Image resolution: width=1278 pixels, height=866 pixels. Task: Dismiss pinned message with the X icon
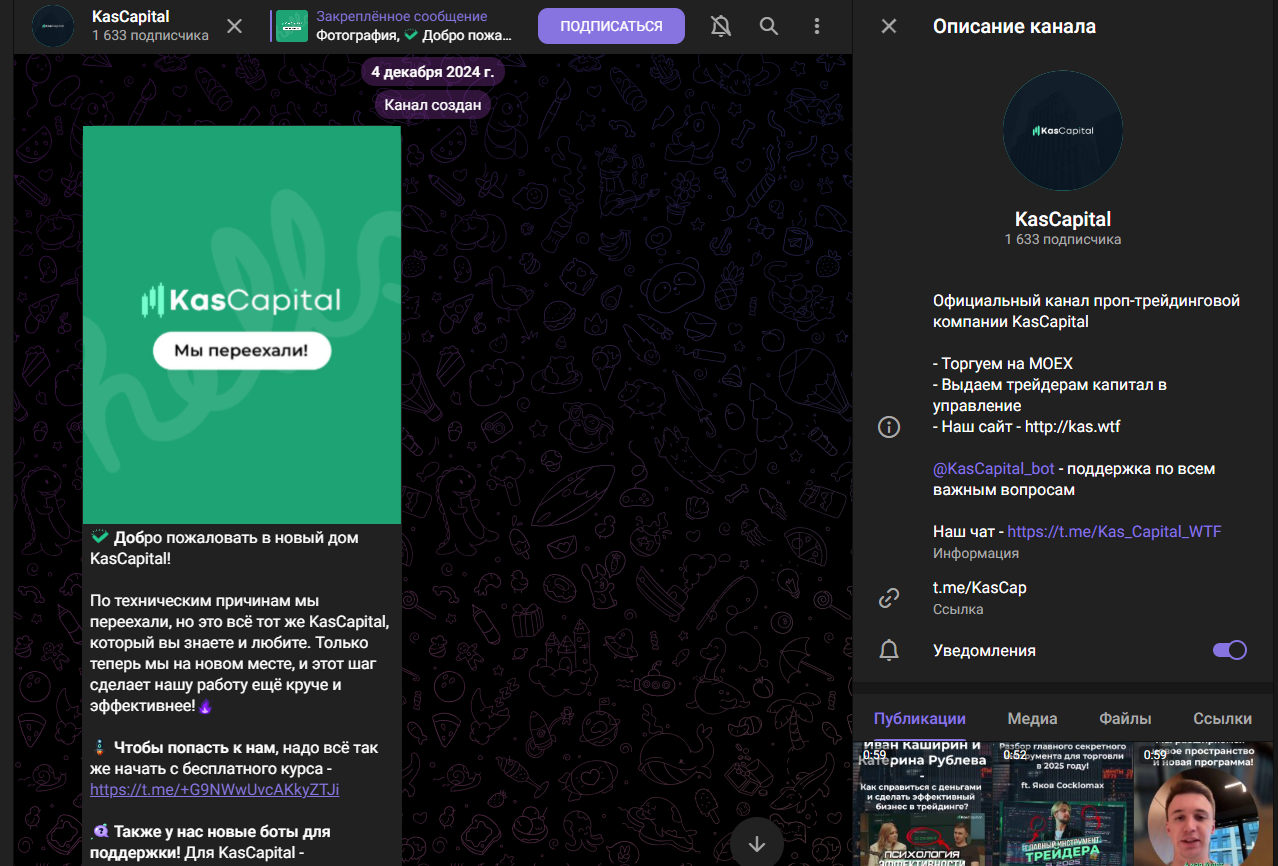click(234, 26)
